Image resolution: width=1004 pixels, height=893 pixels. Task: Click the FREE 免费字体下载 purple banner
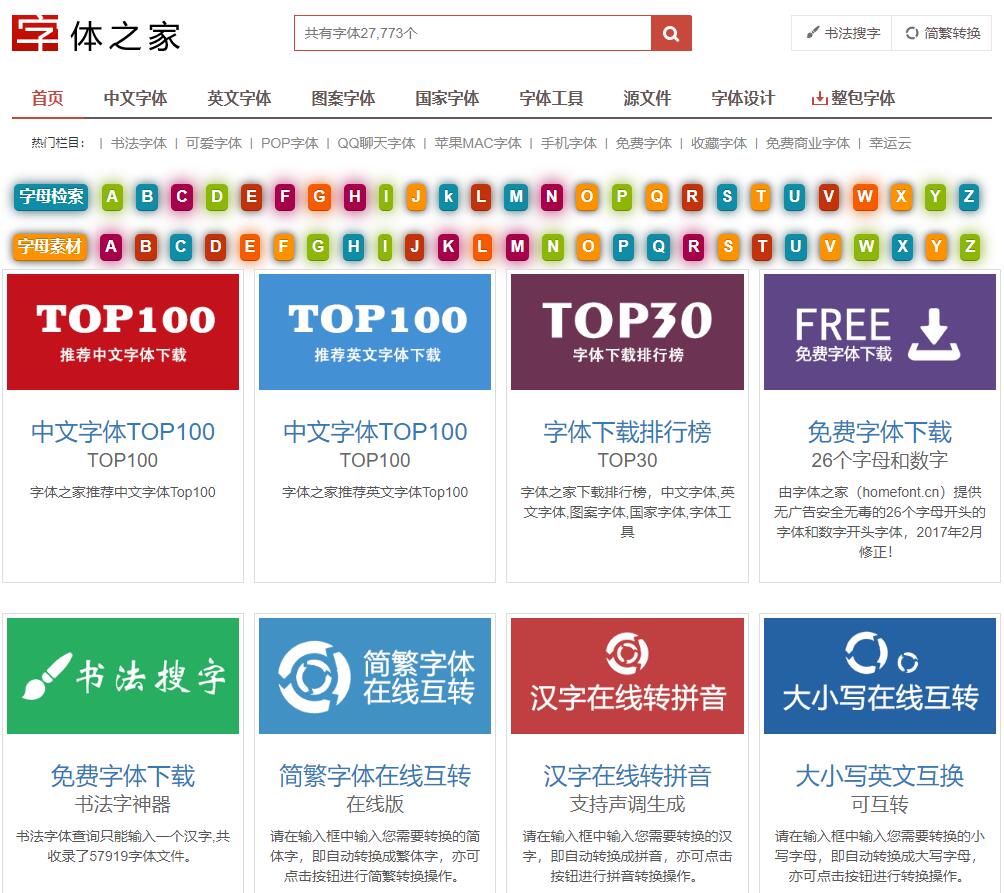click(x=879, y=331)
